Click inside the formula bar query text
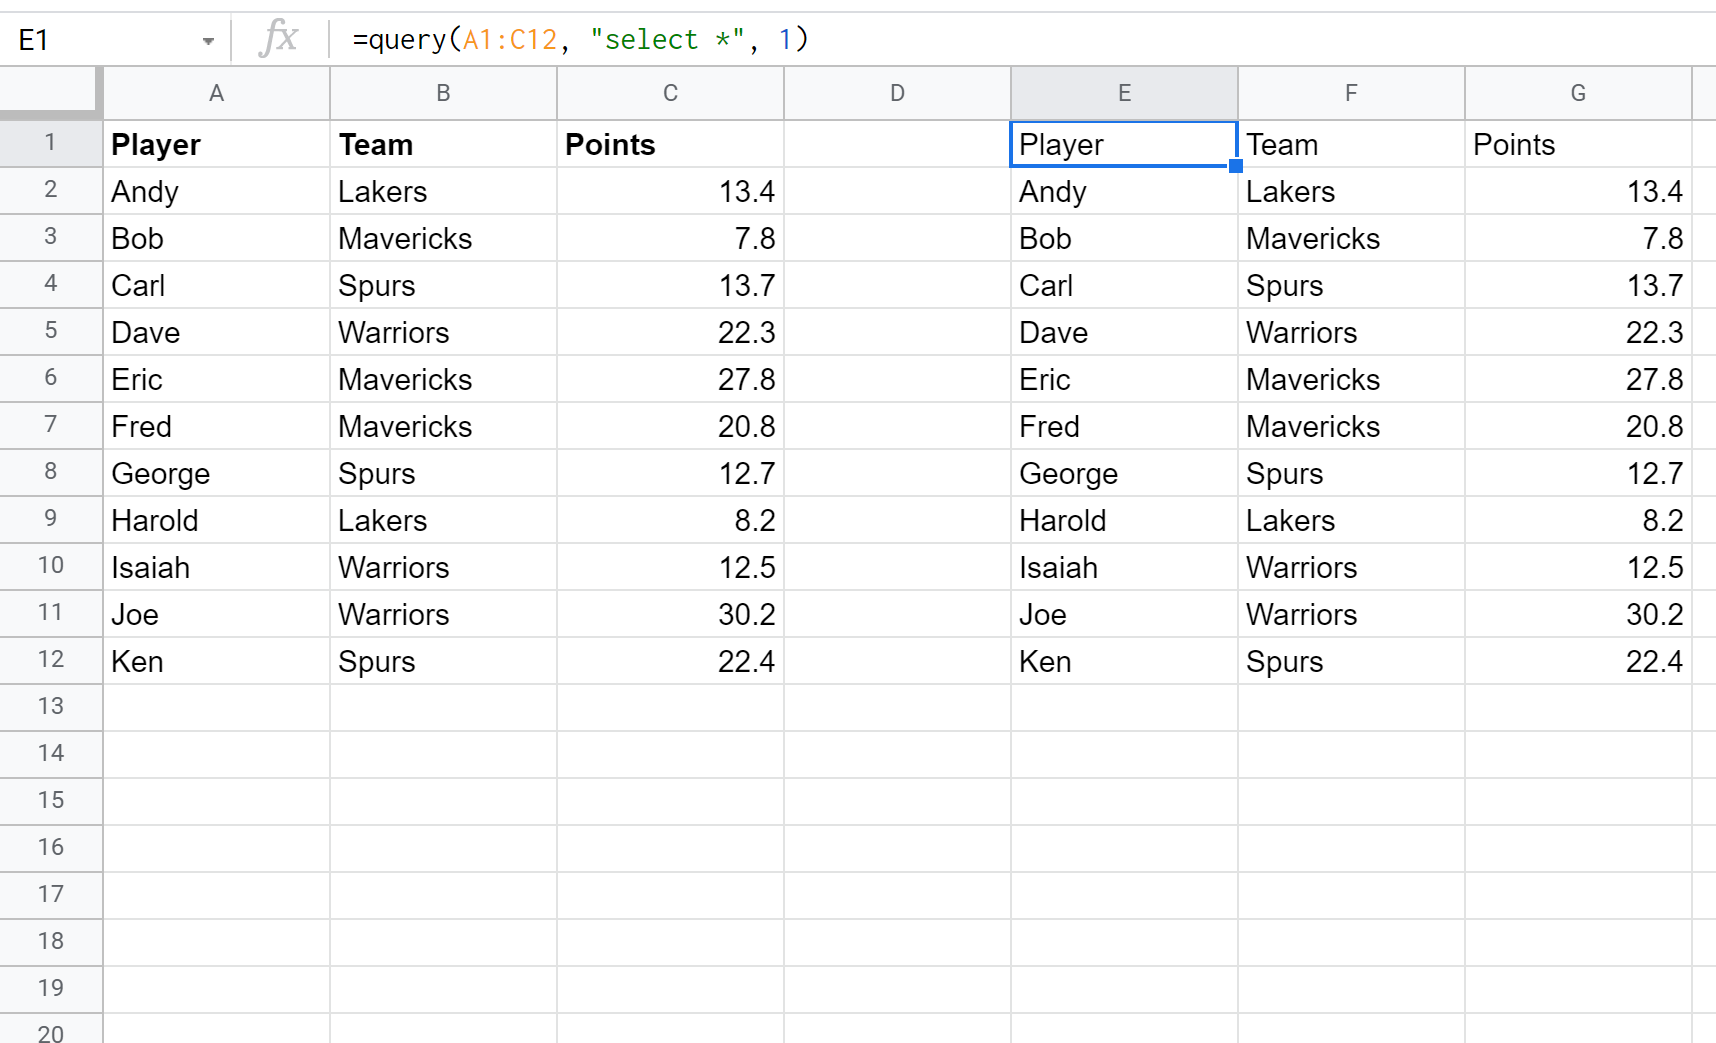Image resolution: width=1716 pixels, height=1043 pixels. [x=580, y=40]
